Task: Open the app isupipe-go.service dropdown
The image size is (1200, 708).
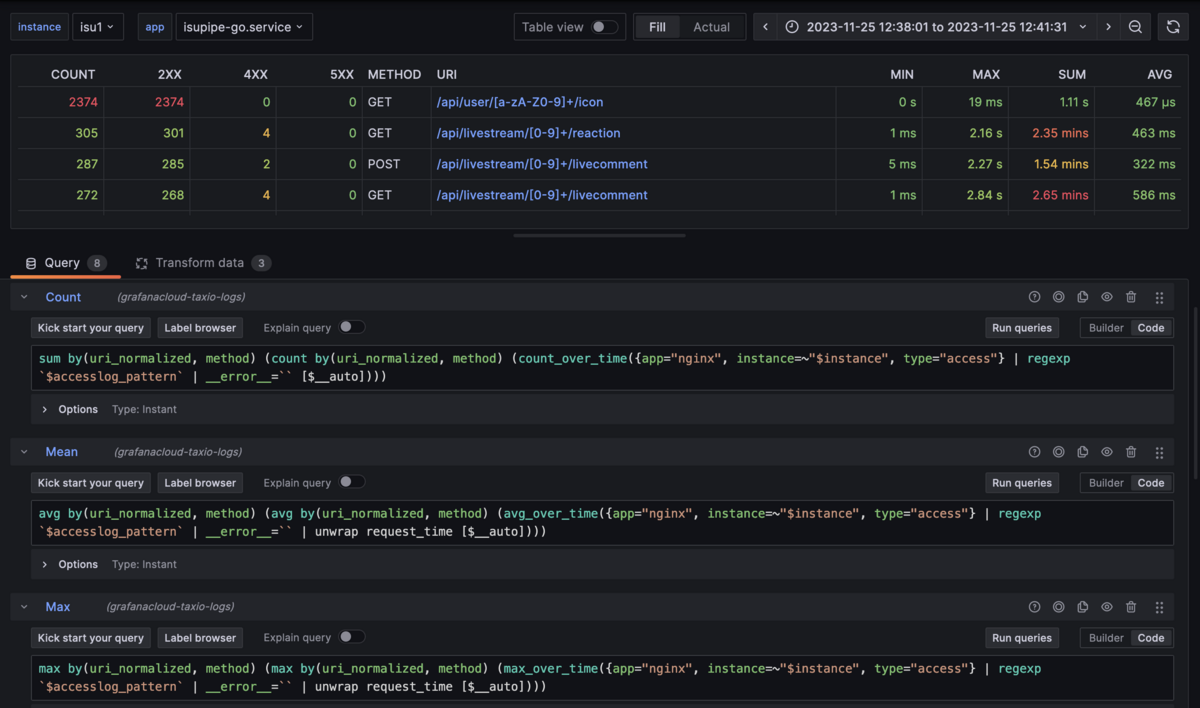Action: [244, 27]
